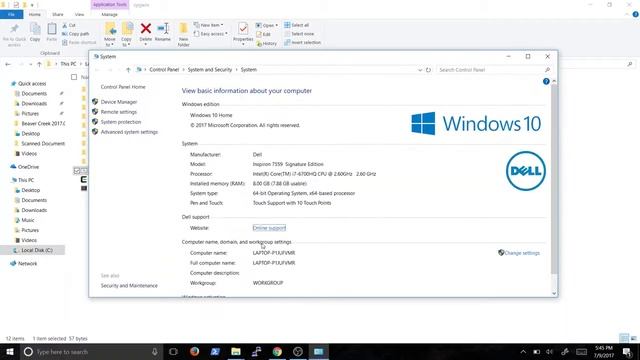Open Device Manager in System window
The width and height of the screenshot is (640, 360).
click(119, 102)
